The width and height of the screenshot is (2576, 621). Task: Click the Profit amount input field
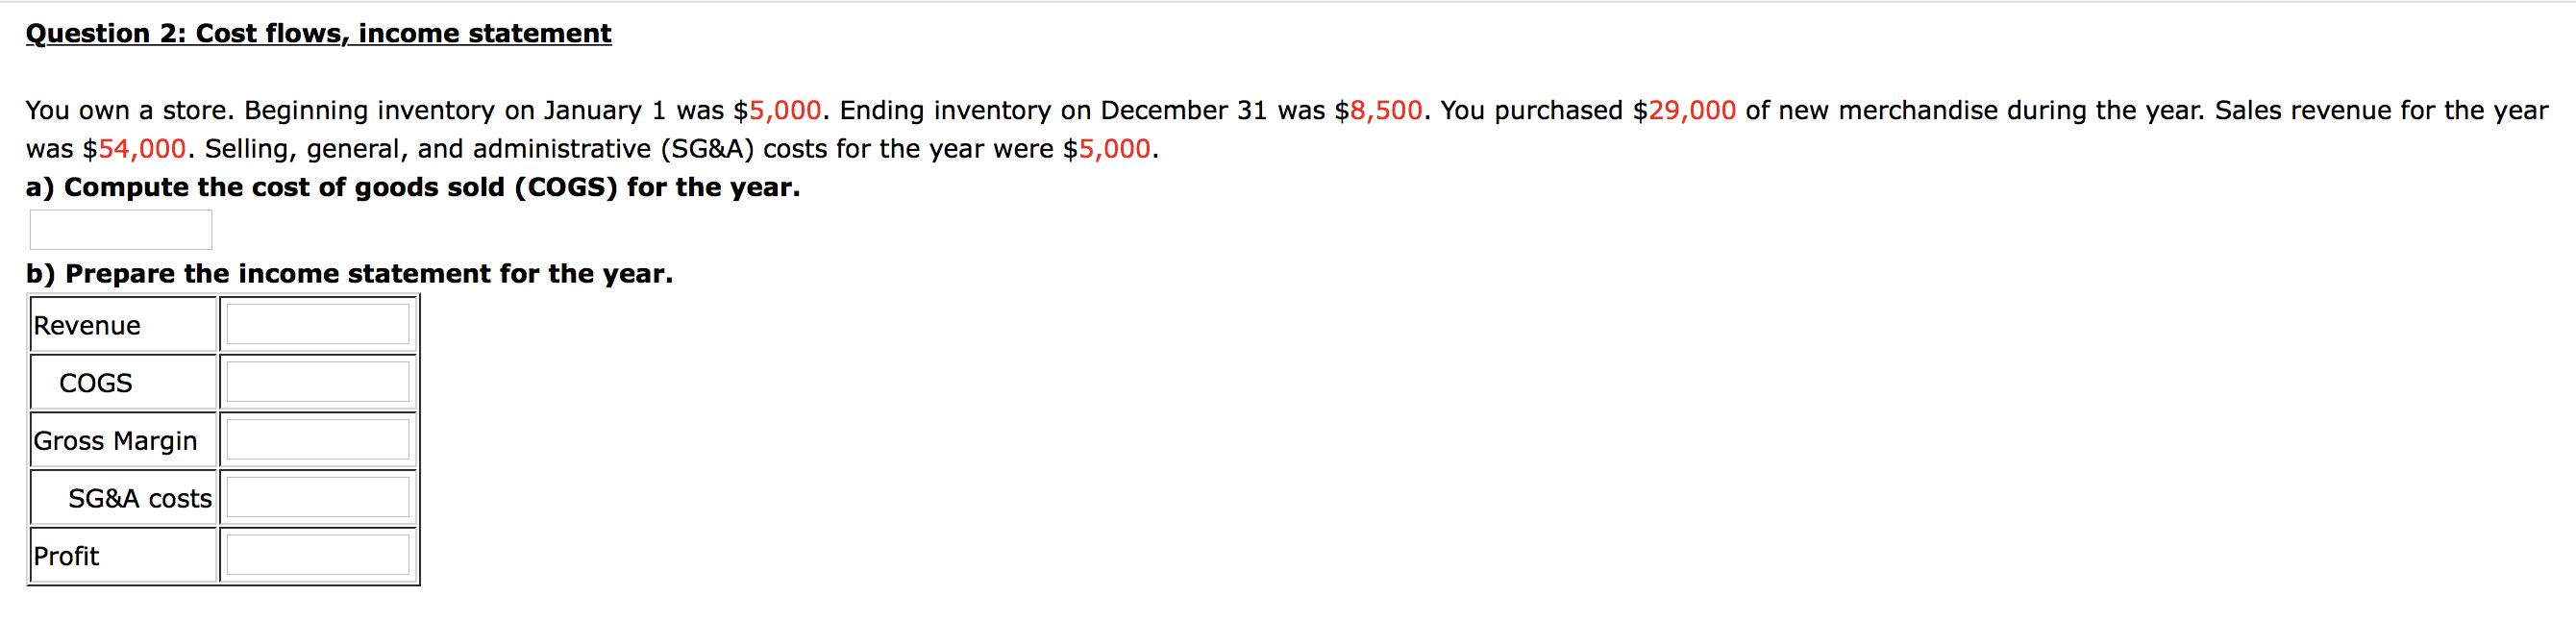coord(317,554)
